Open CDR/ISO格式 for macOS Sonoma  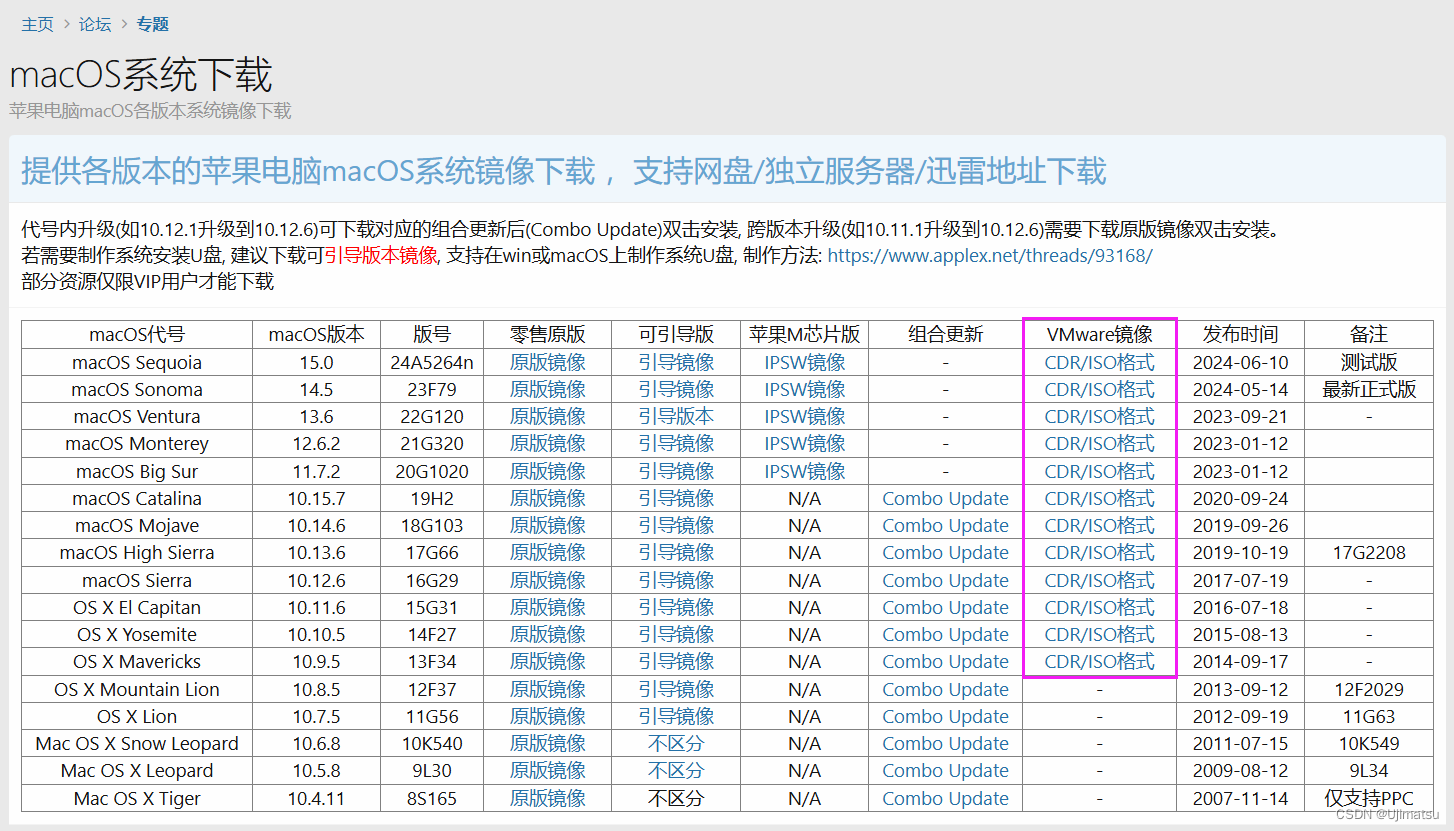[1099, 389]
